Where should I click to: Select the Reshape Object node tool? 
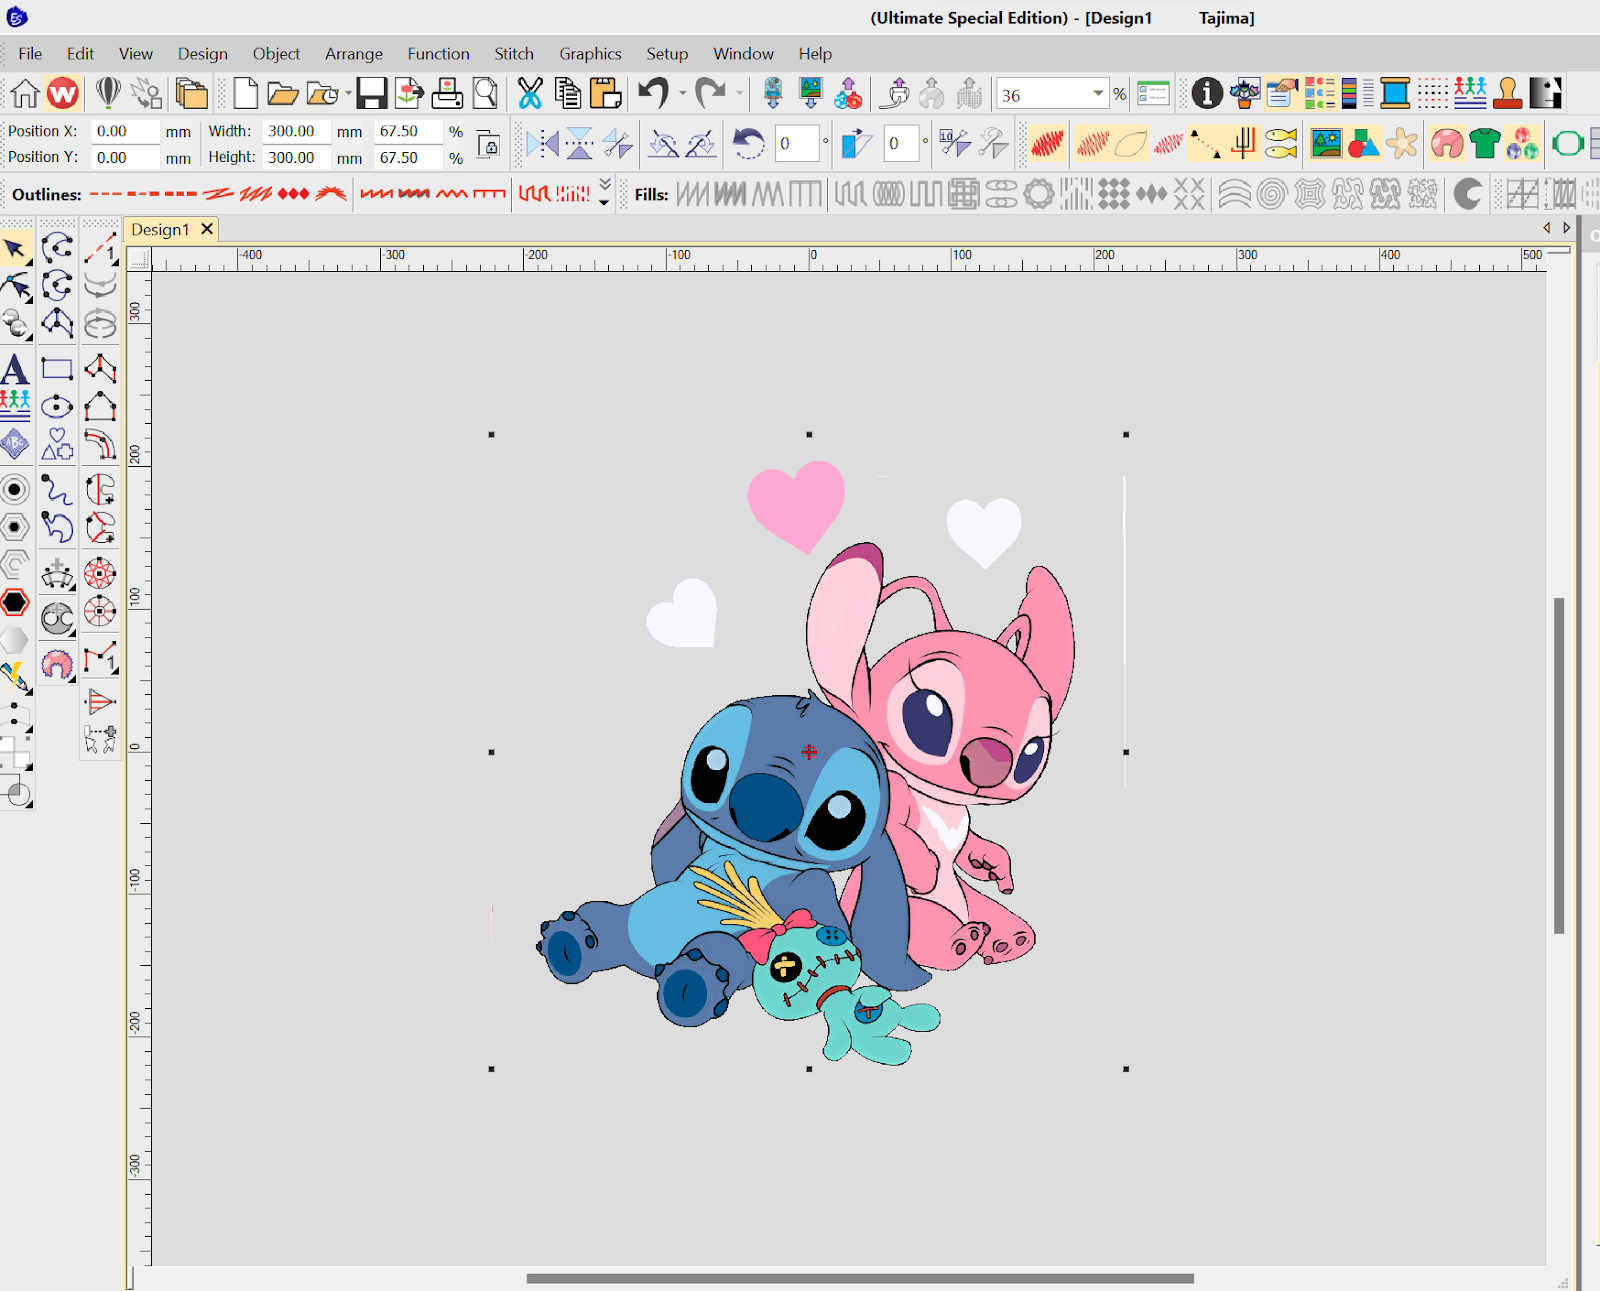(15, 287)
